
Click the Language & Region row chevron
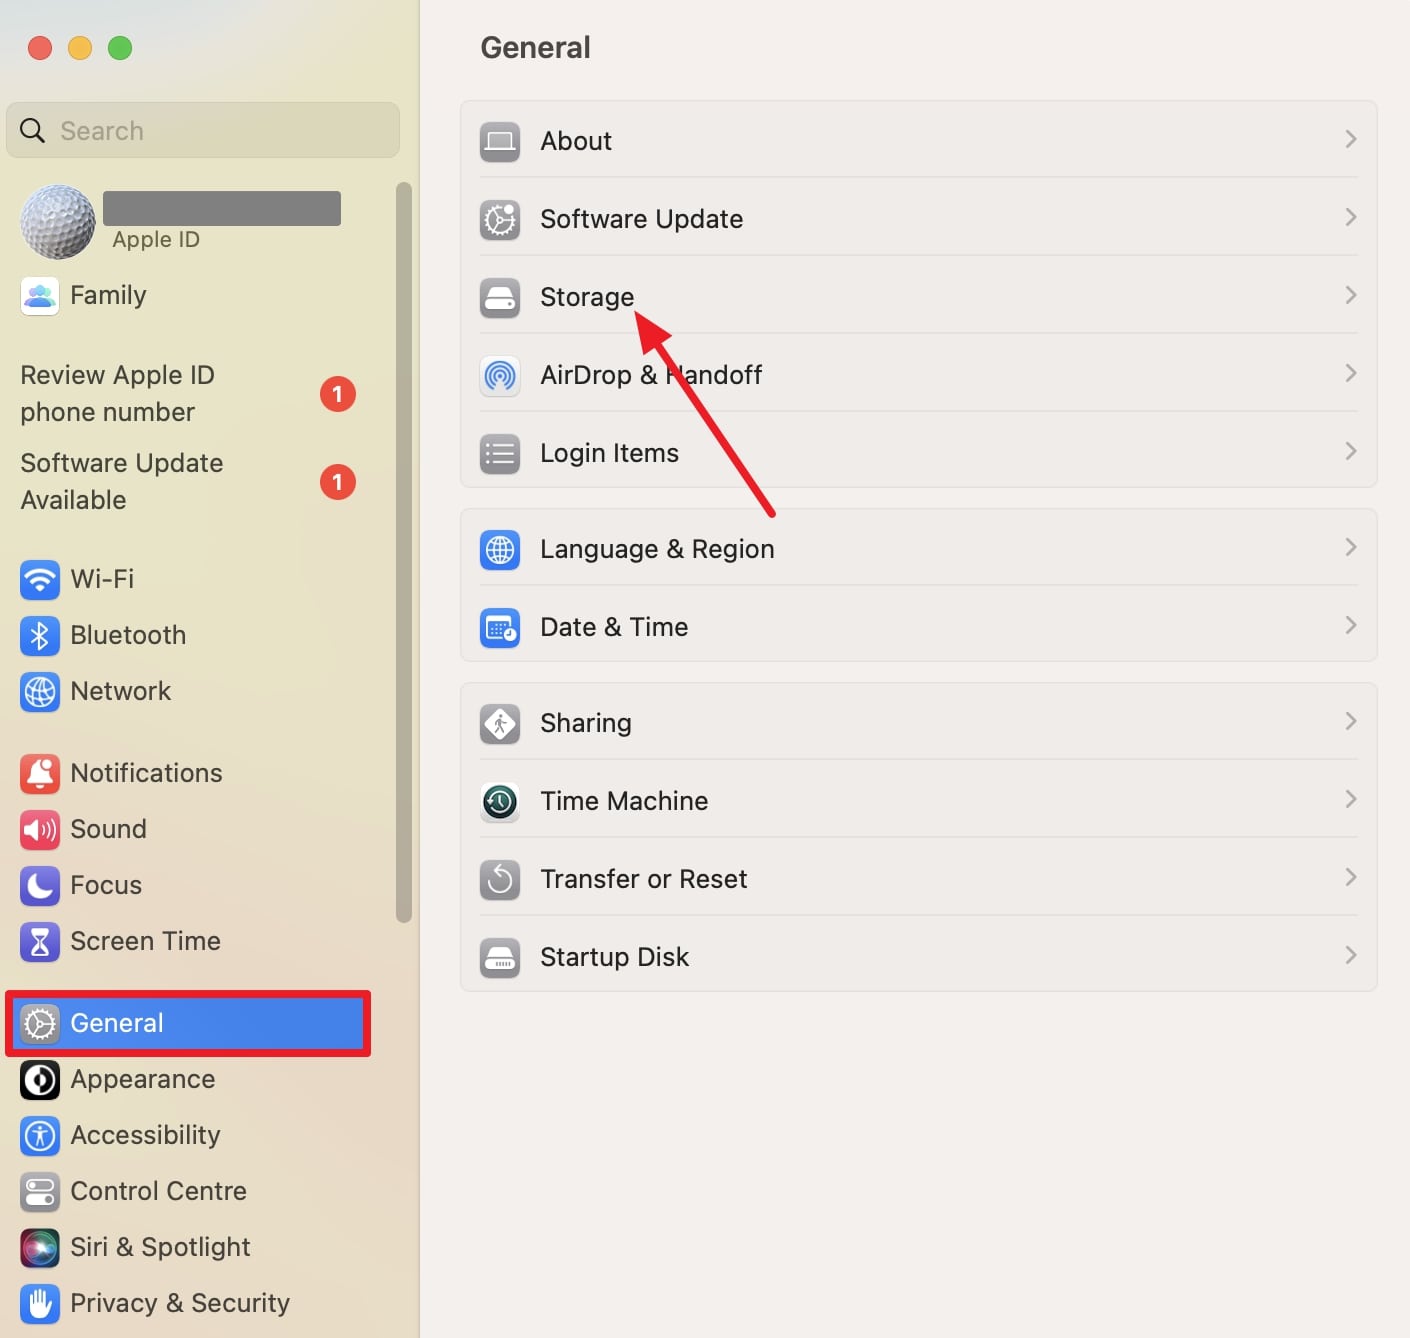coord(1350,547)
